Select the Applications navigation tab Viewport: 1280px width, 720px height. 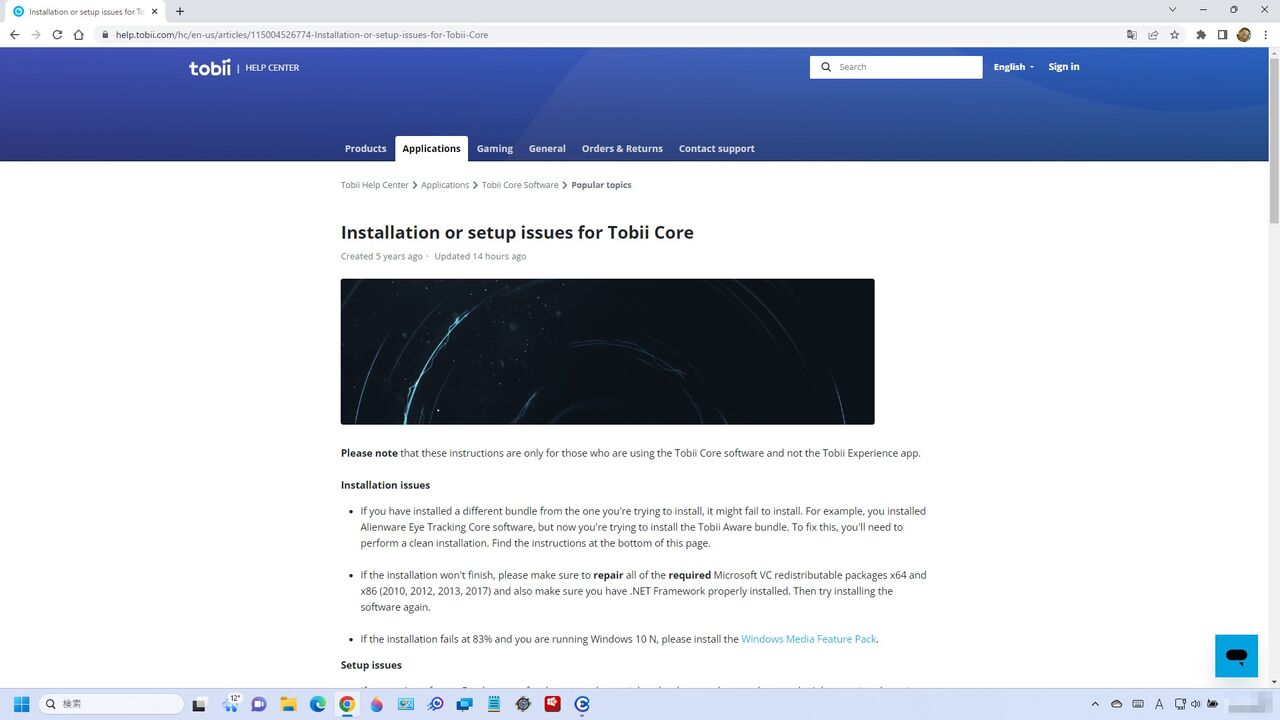coord(432,149)
